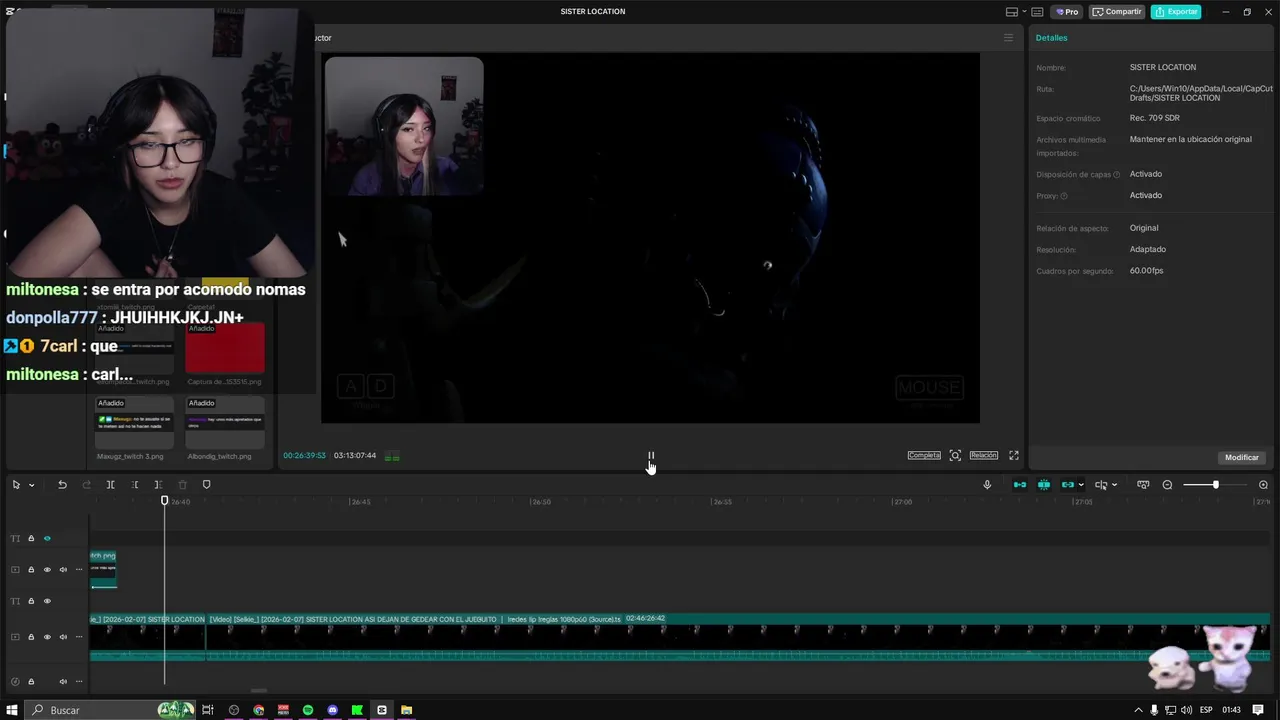Select the SISTER LOCATION main video clip
The height and width of the screenshot is (720, 1280).
[x=738, y=637]
